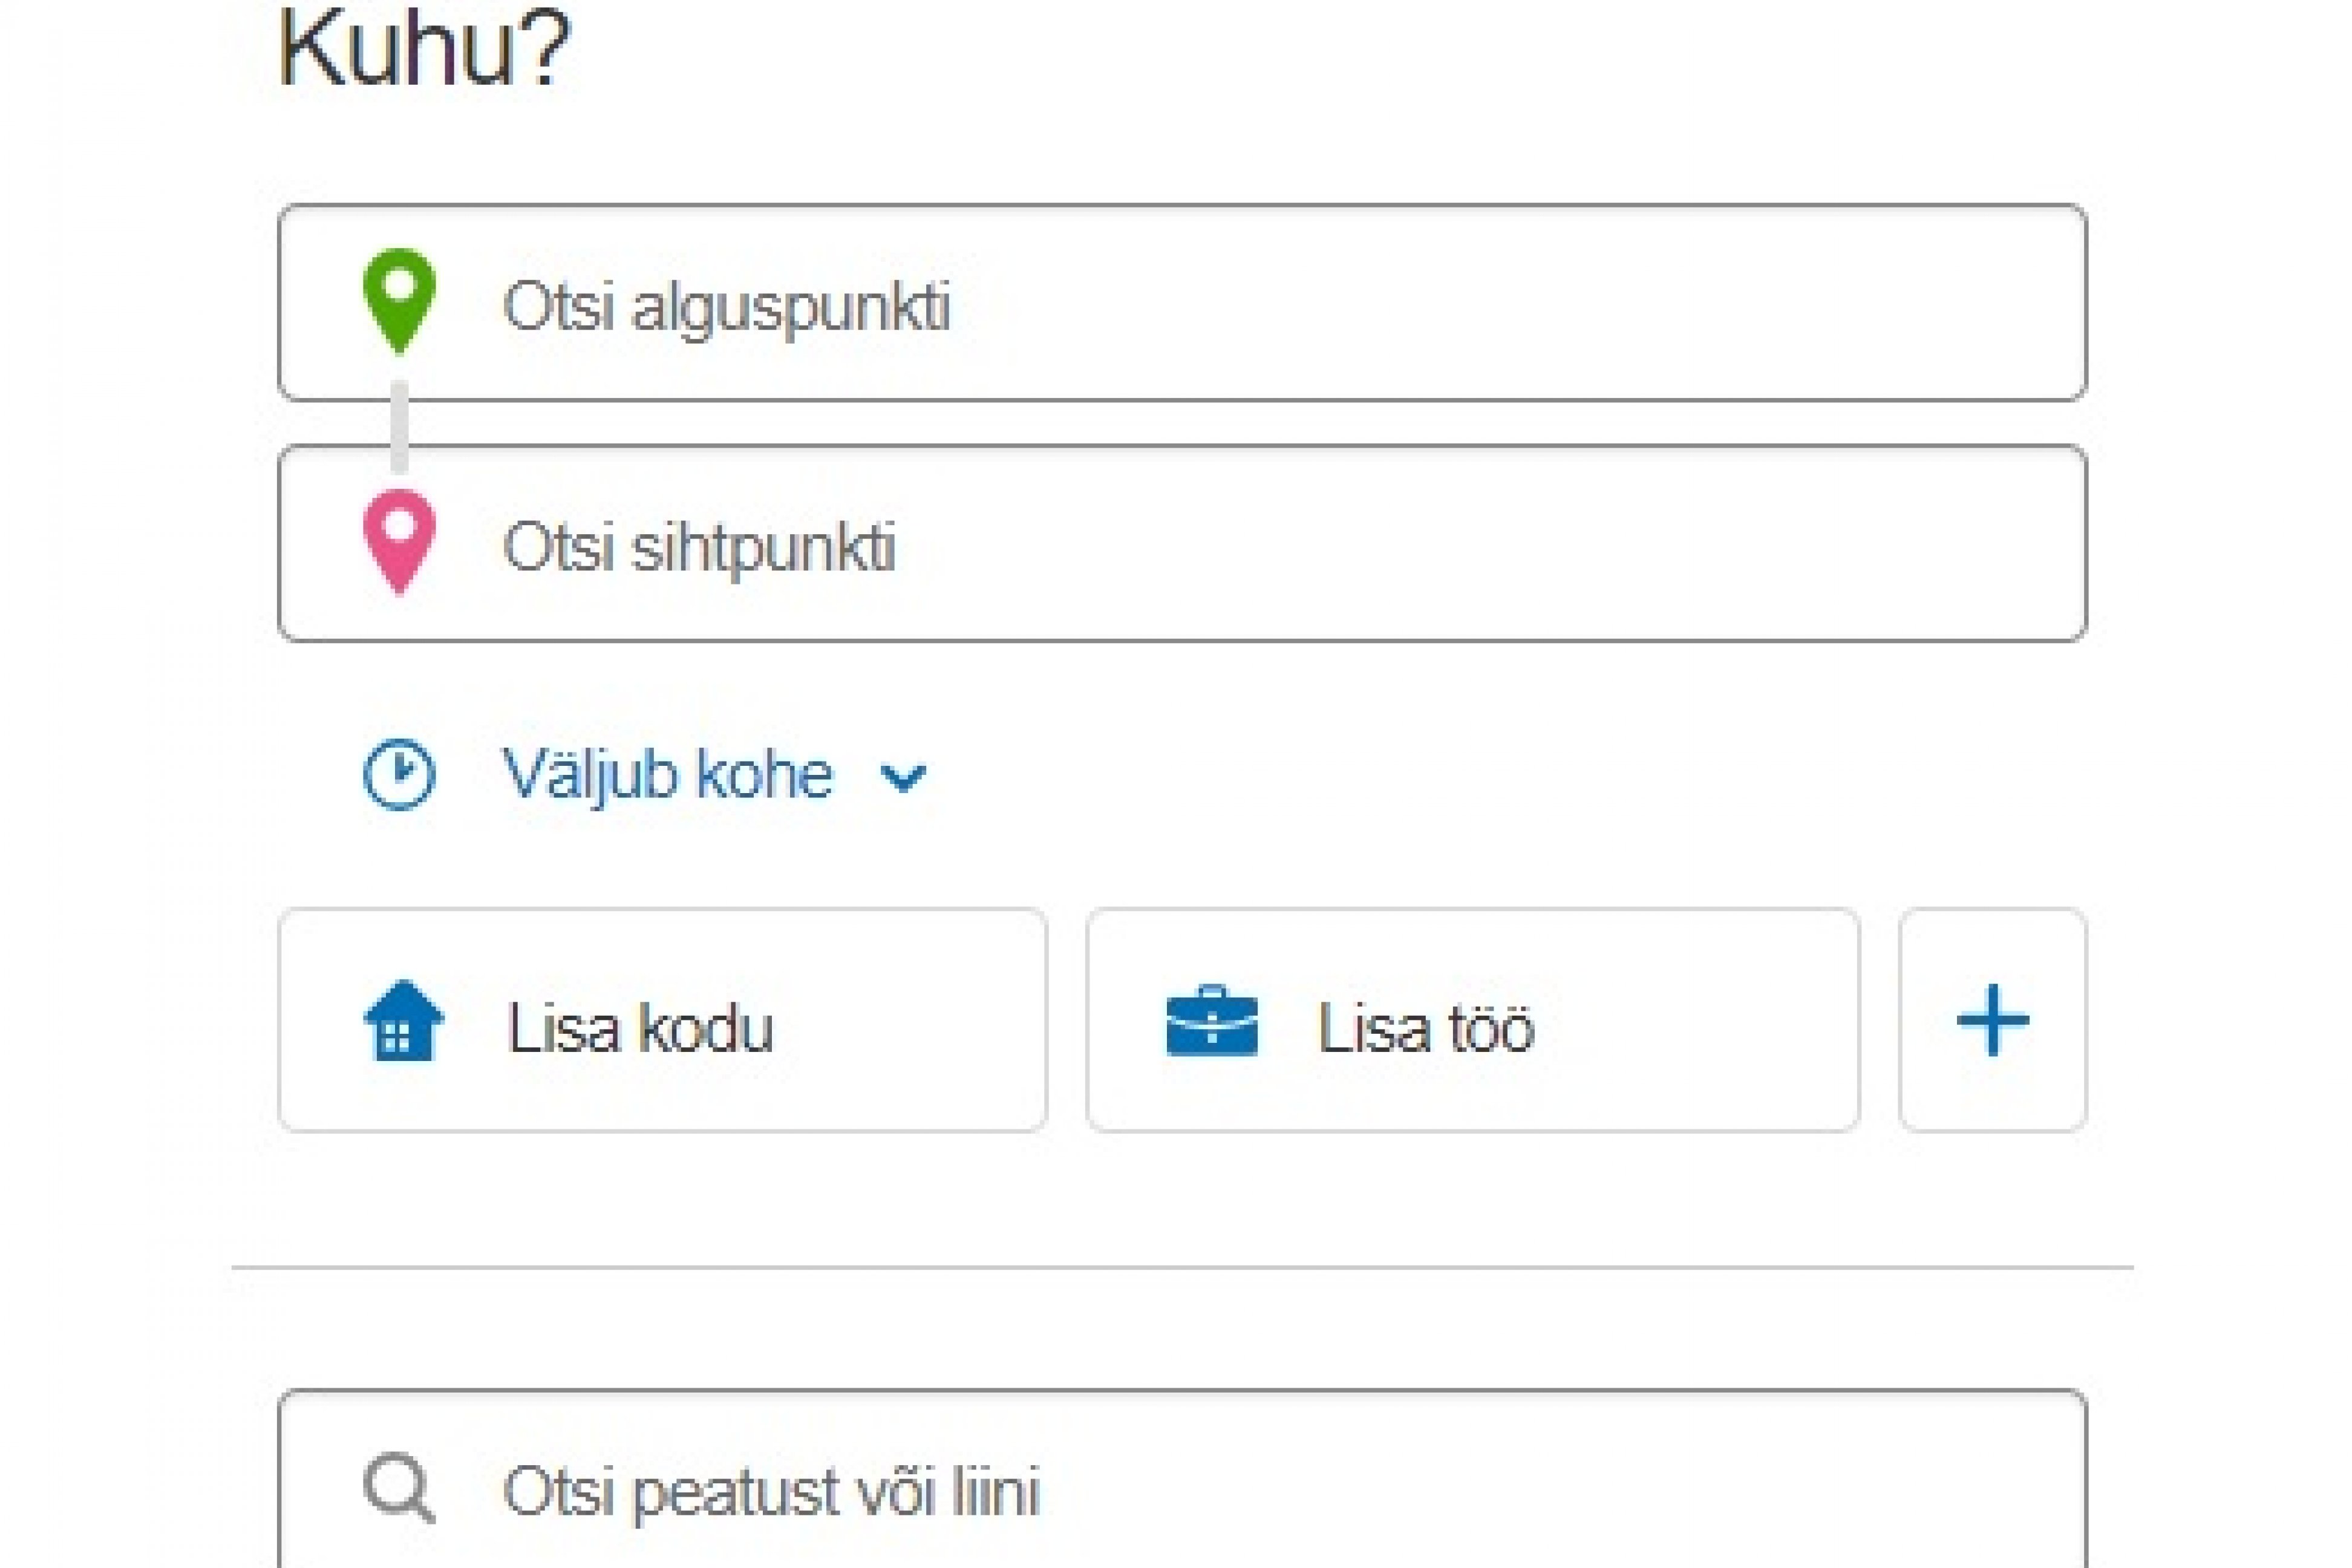Click the grey connector between location pins
This screenshot has width=2352, height=1568.
pyautogui.click(x=399, y=426)
